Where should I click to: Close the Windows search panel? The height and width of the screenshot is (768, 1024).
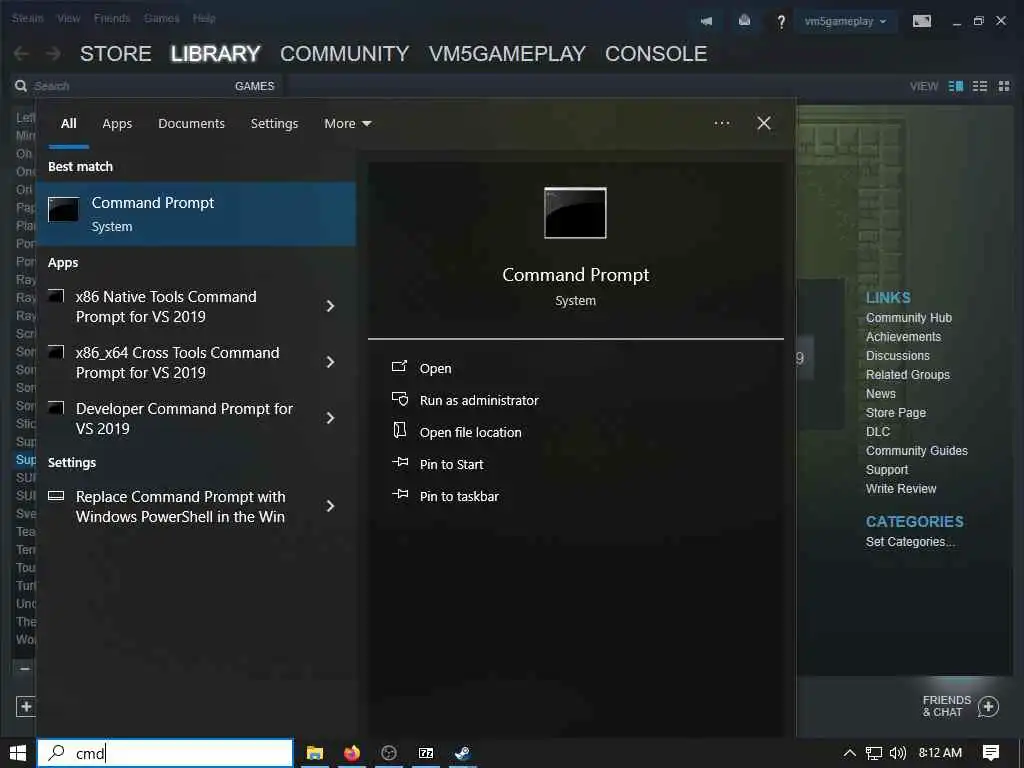click(763, 123)
